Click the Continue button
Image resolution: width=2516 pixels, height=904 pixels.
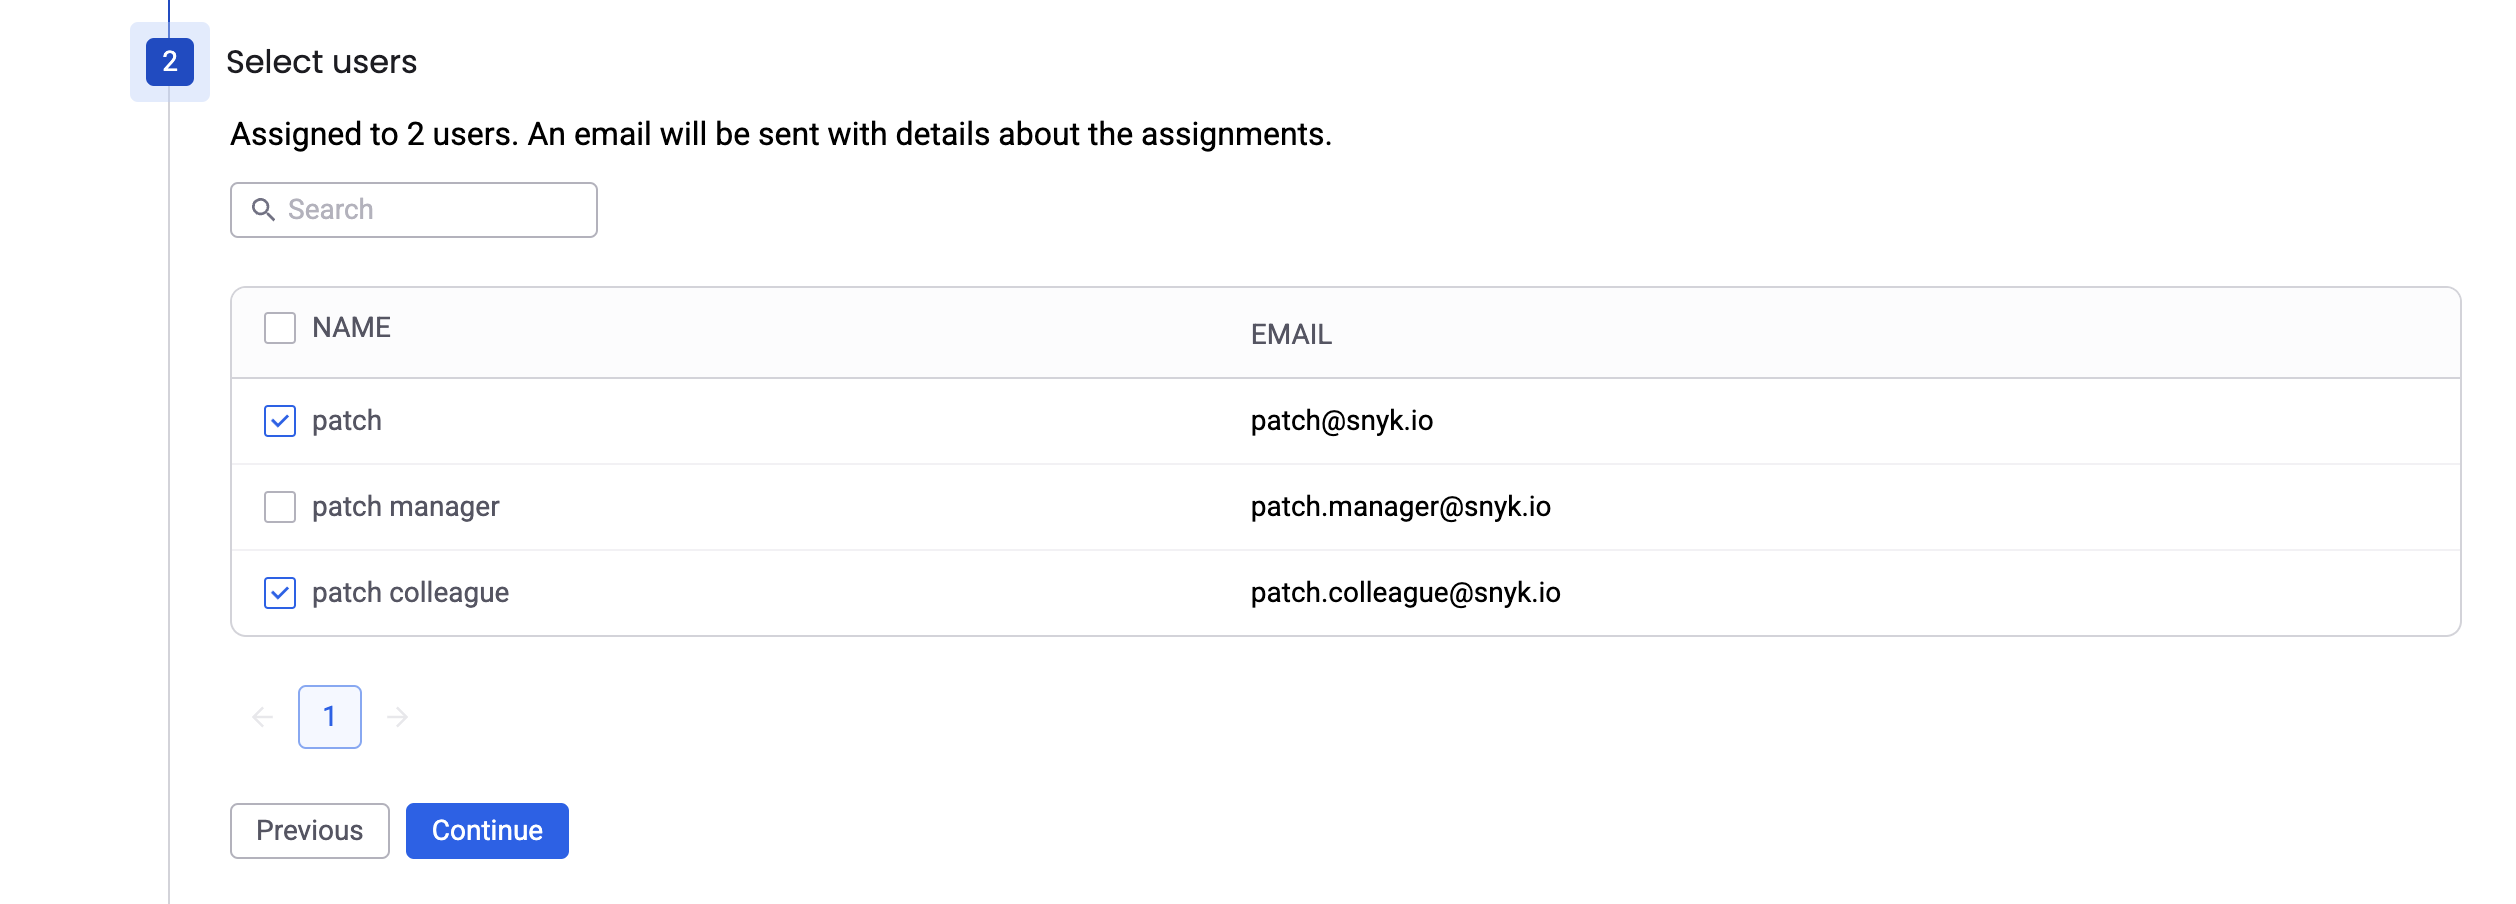click(487, 831)
